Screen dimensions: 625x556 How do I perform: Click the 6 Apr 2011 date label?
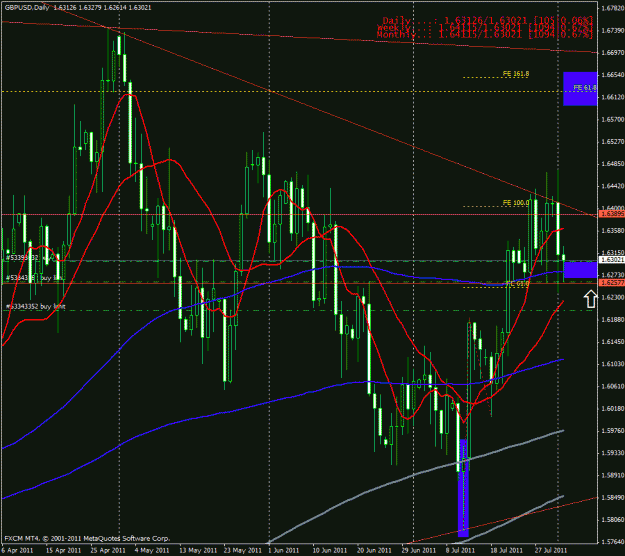click(x=18, y=550)
